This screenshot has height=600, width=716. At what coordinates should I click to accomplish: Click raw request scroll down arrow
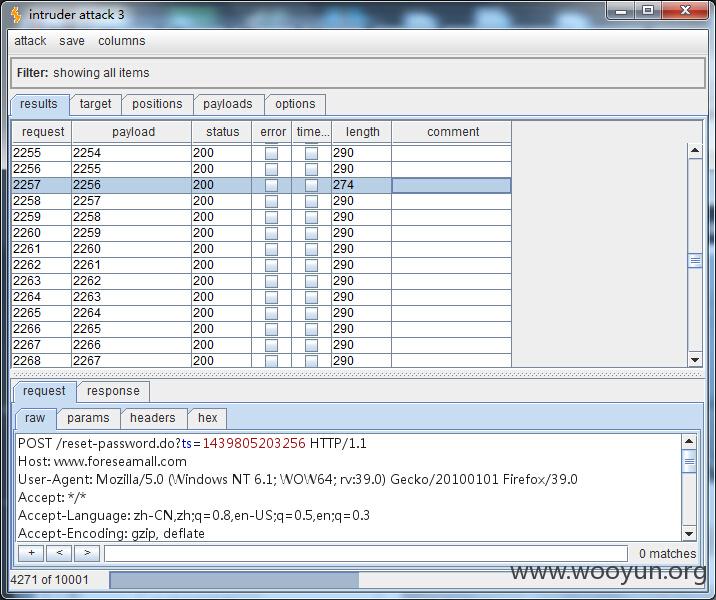[689, 533]
